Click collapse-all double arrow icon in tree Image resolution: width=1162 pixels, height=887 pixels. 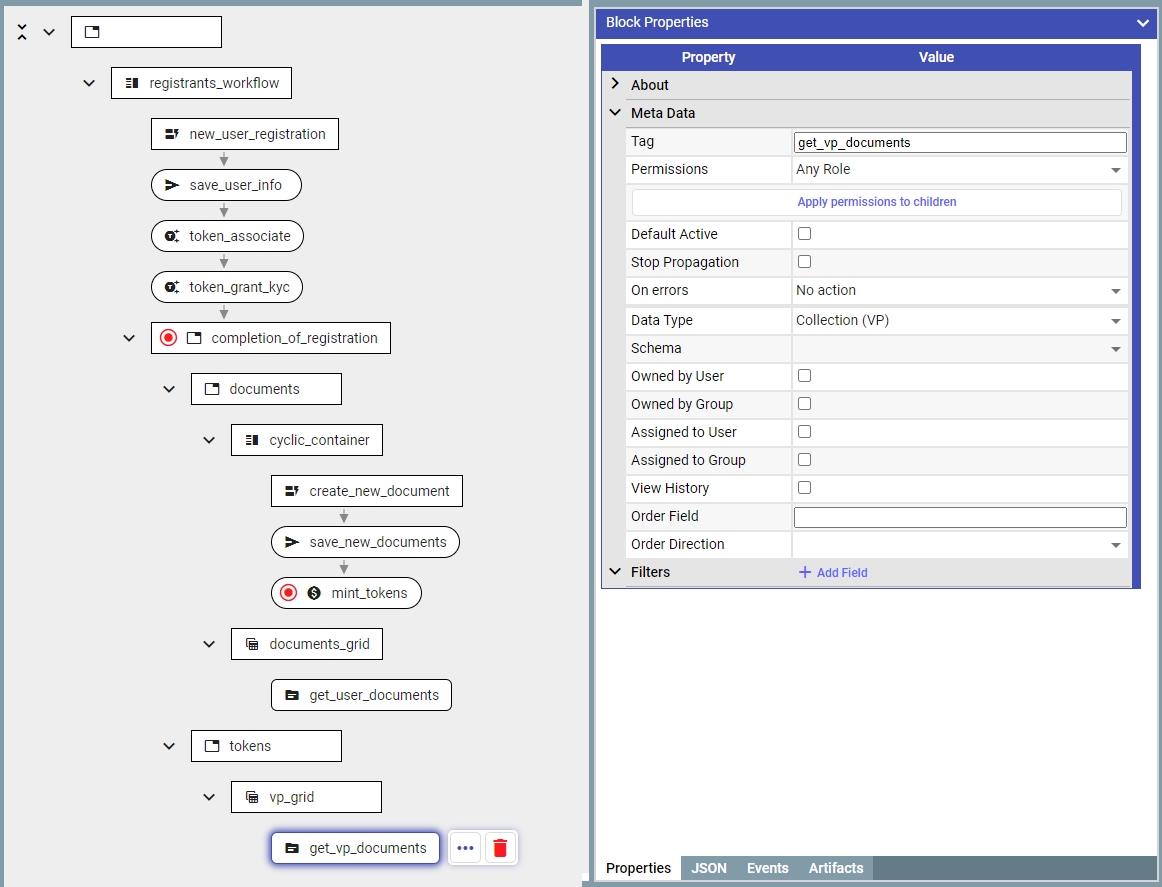tap(23, 32)
